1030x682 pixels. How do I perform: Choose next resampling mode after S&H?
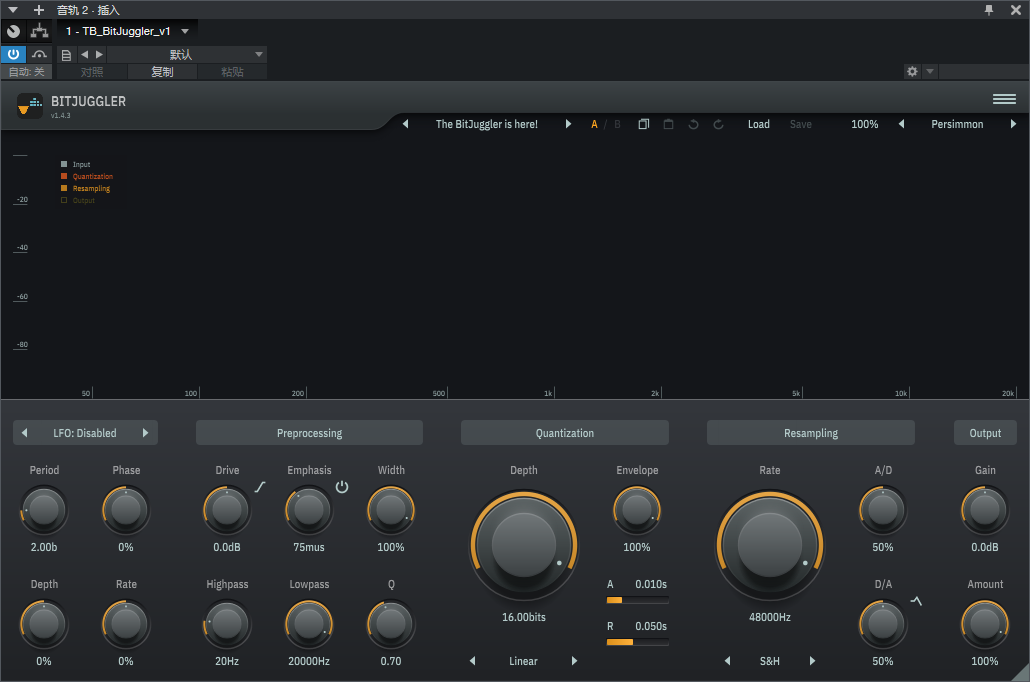(x=812, y=661)
